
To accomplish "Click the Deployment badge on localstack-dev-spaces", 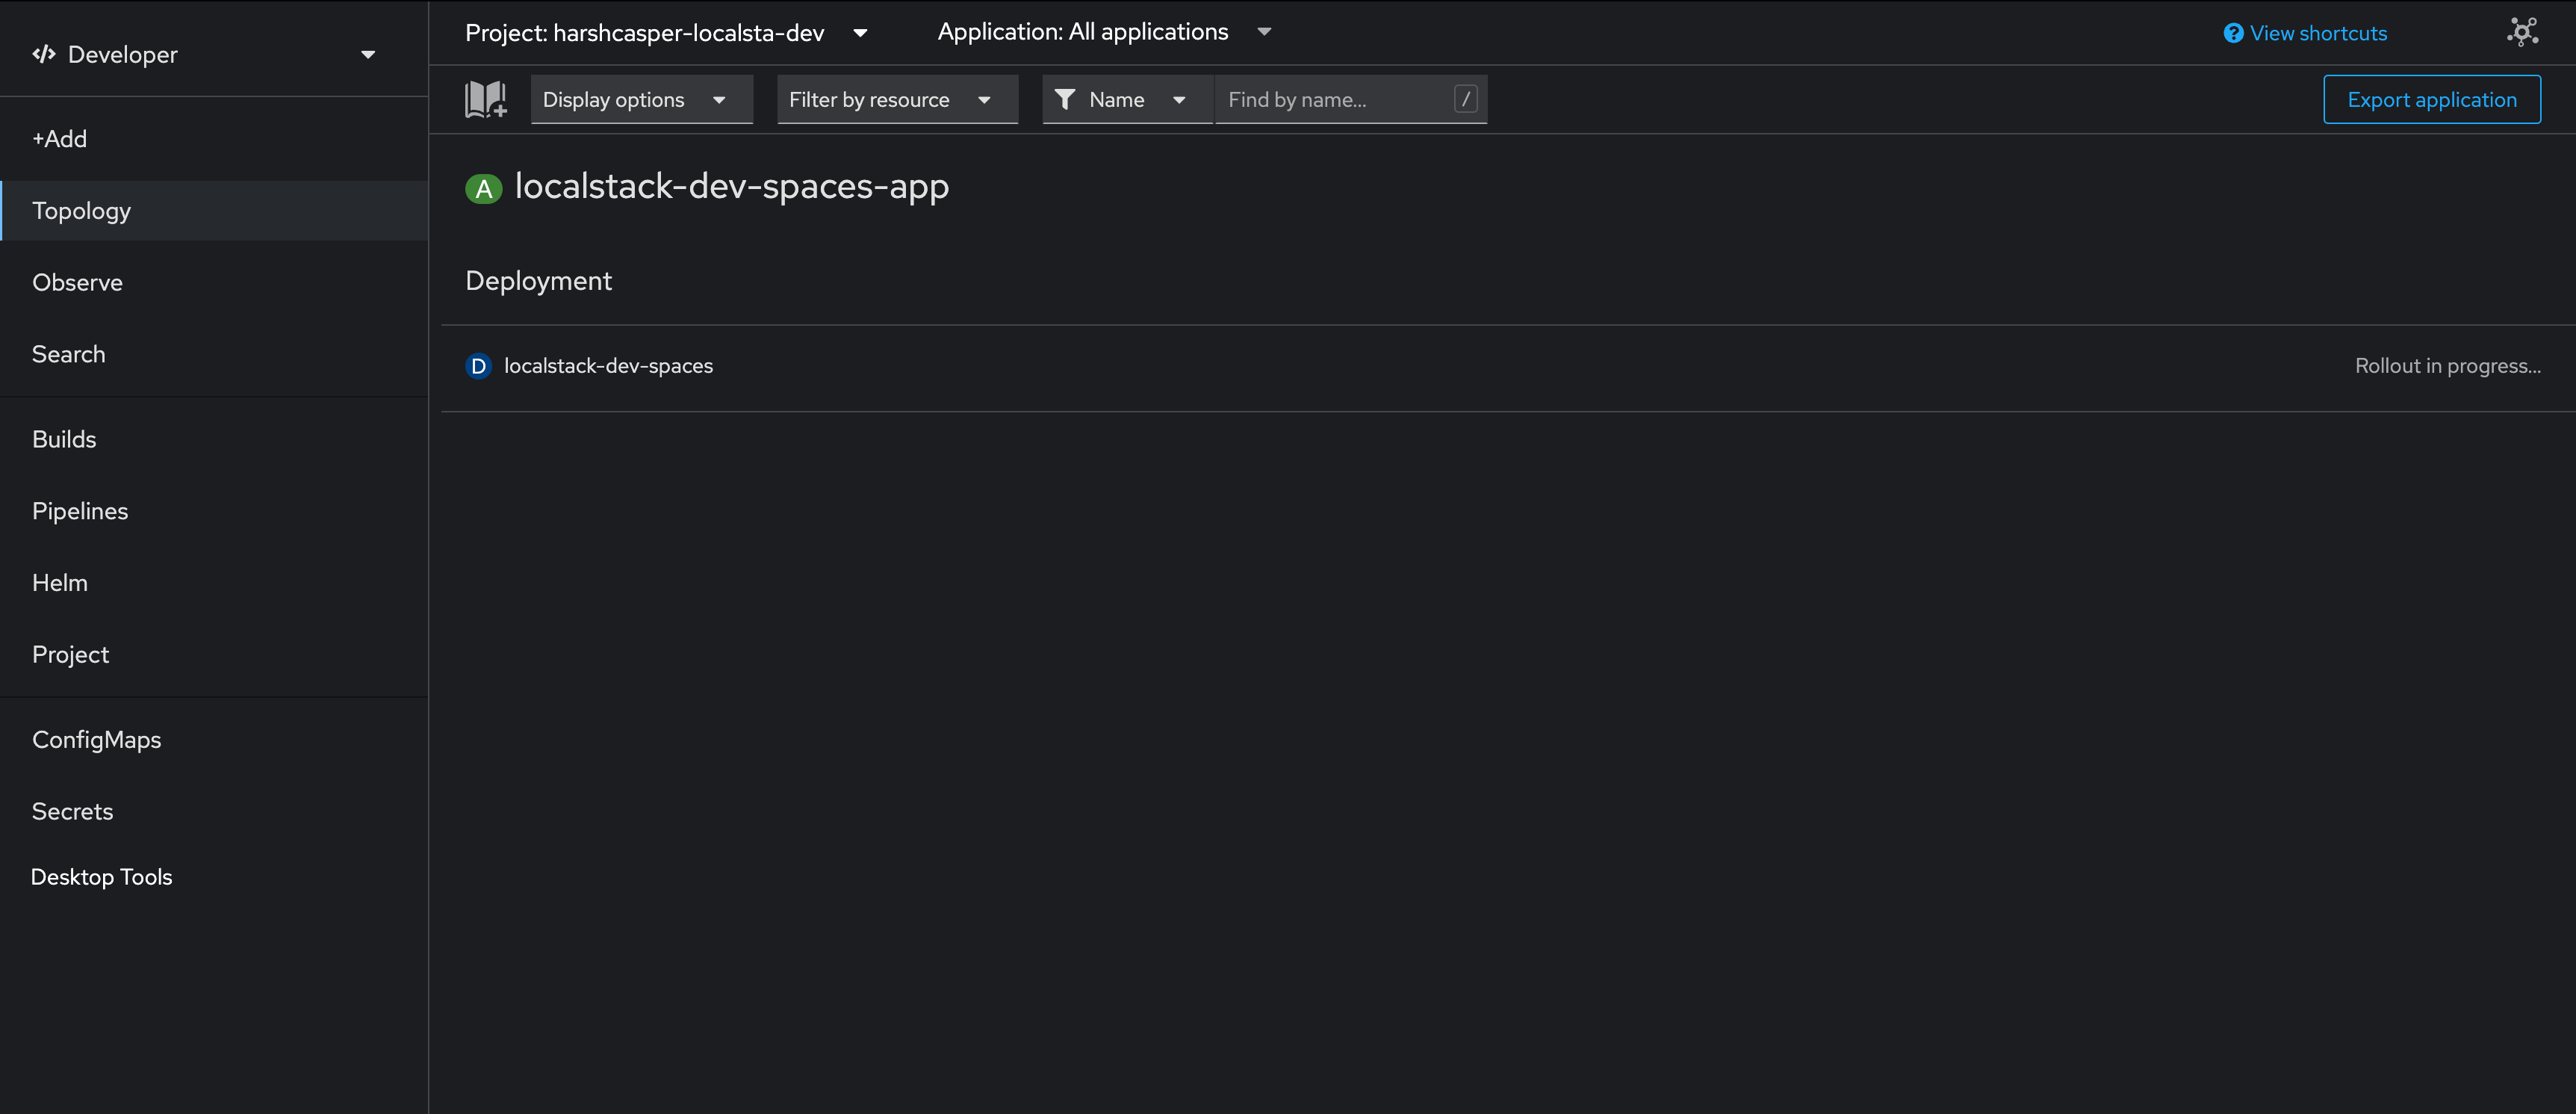I will pos(478,366).
